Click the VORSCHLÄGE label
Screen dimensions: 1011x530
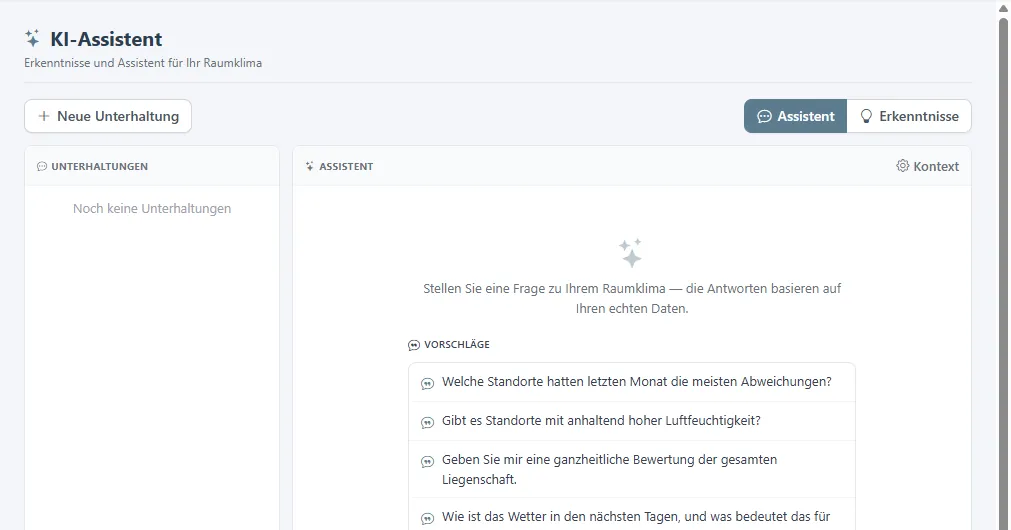(x=456, y=344)
